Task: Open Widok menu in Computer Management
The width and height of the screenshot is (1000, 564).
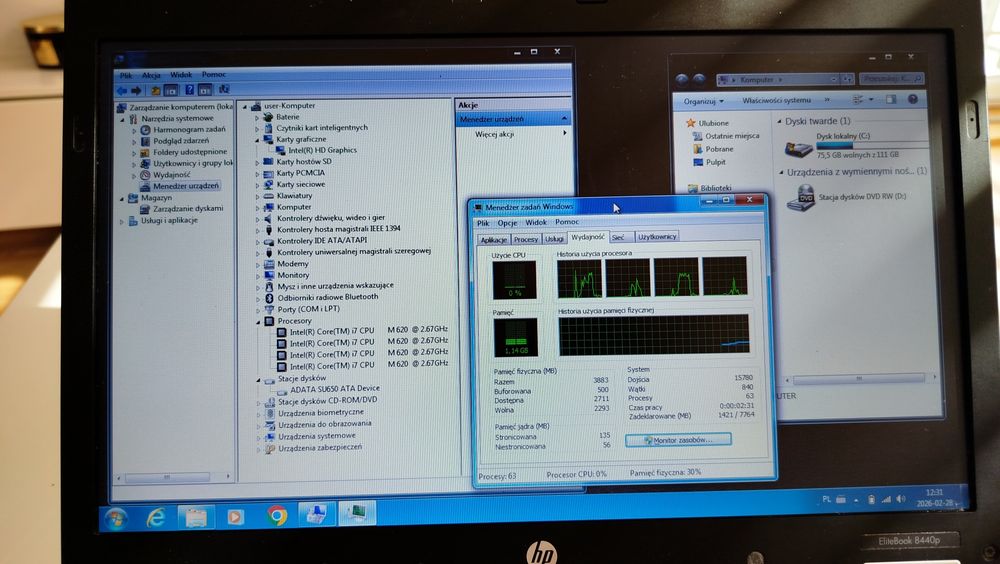Action: [181, 75]
